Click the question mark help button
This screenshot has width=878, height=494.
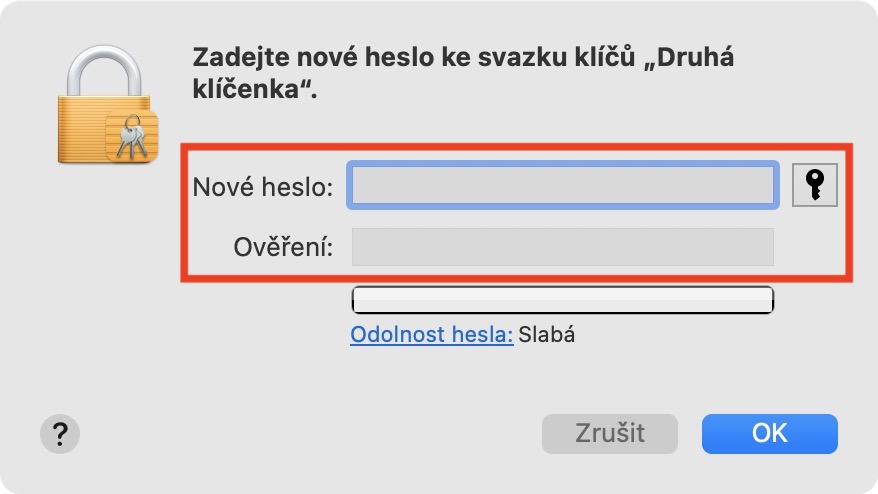pos(60,433)
